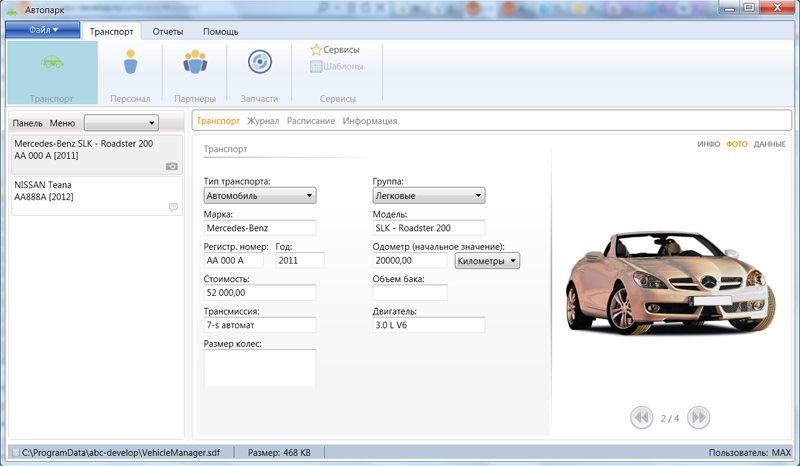
Task: Click the Год field showing 2011
Action: (x=300, y=260)
